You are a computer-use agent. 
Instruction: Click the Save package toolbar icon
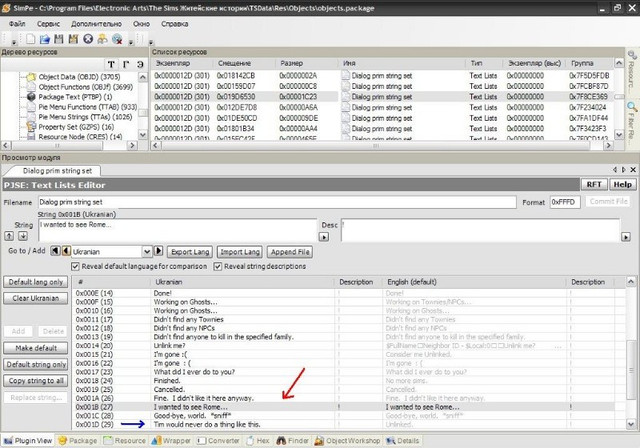59,39
